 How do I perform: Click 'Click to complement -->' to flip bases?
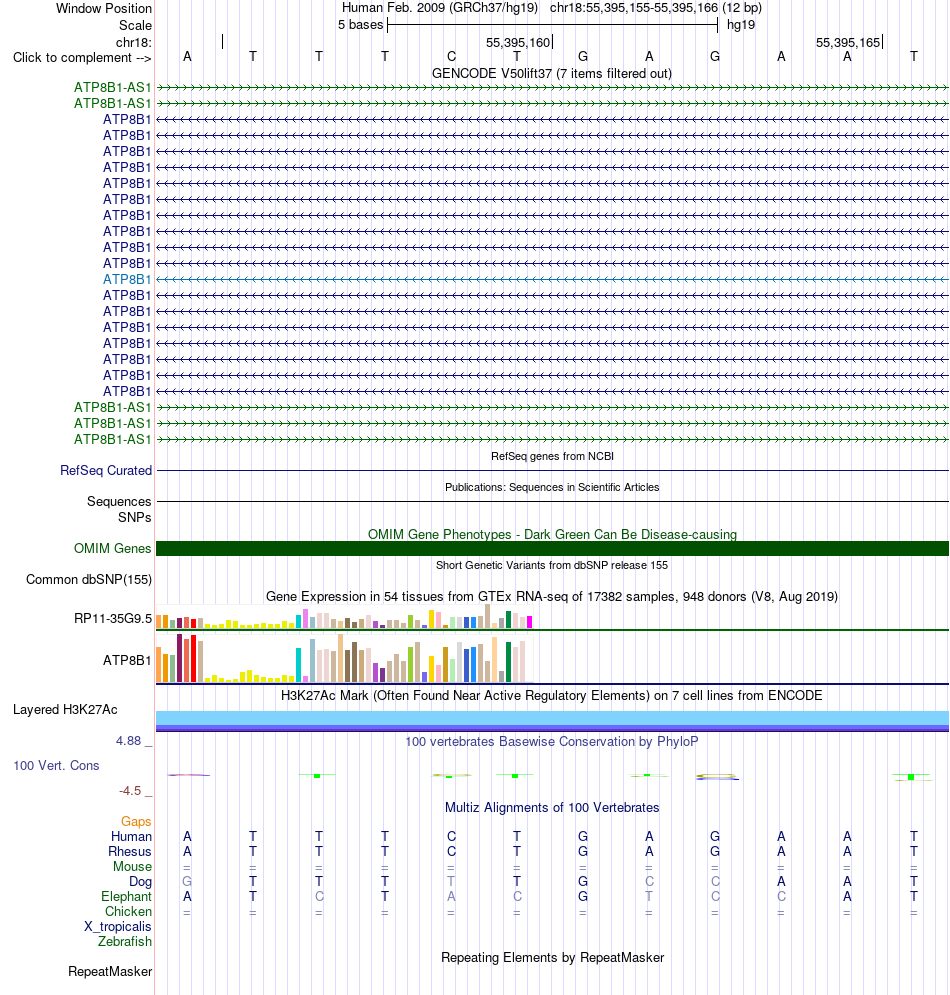point(82,58)
